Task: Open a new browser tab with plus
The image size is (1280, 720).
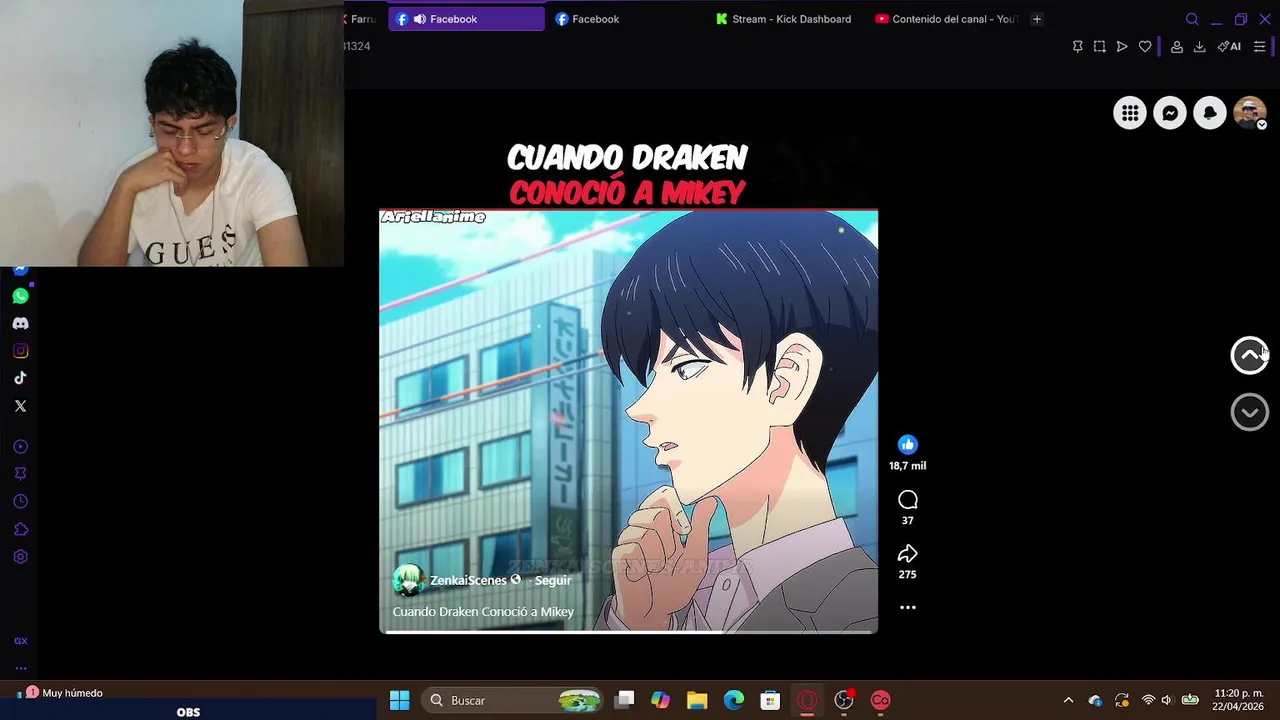Action: point(1037,19)
